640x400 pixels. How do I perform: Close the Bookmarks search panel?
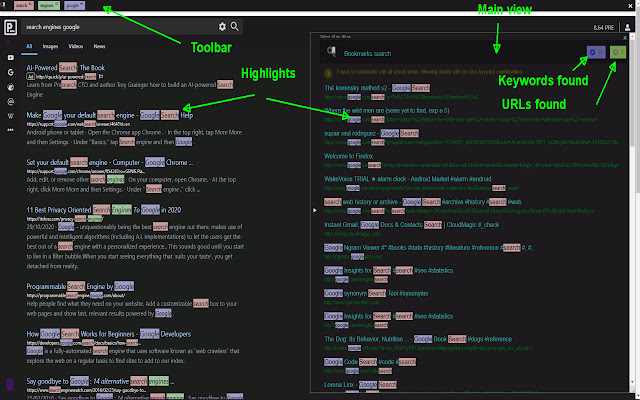click(625, 38)
